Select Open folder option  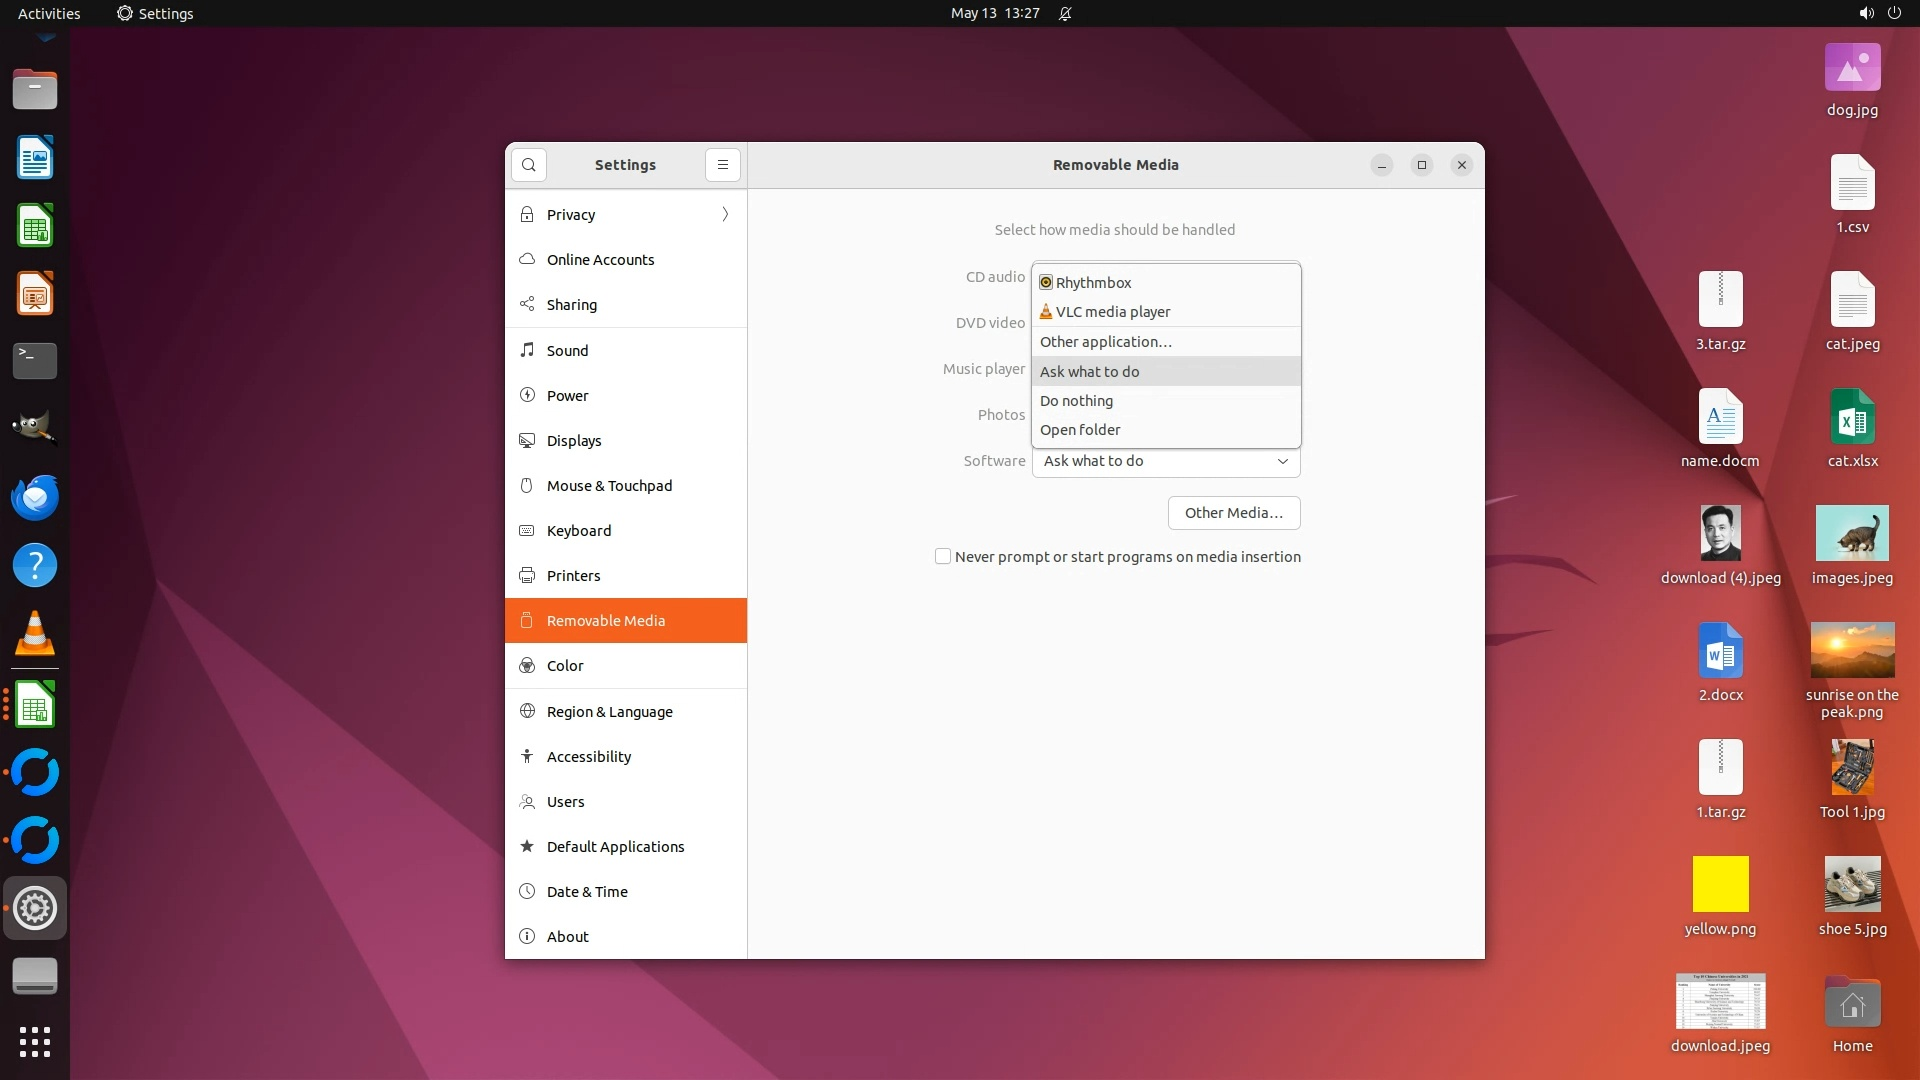pyautogui.click(x=1080, y=430)
